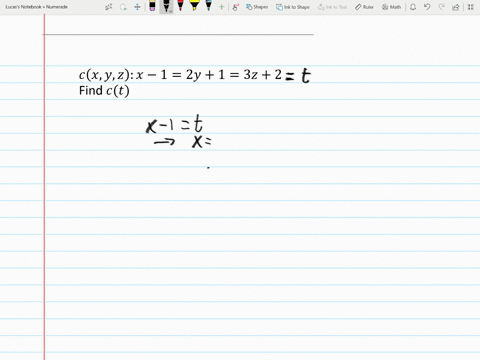Open the Math assistant
480x360 pixels.
pyautogui.click(x=391, y=7)
